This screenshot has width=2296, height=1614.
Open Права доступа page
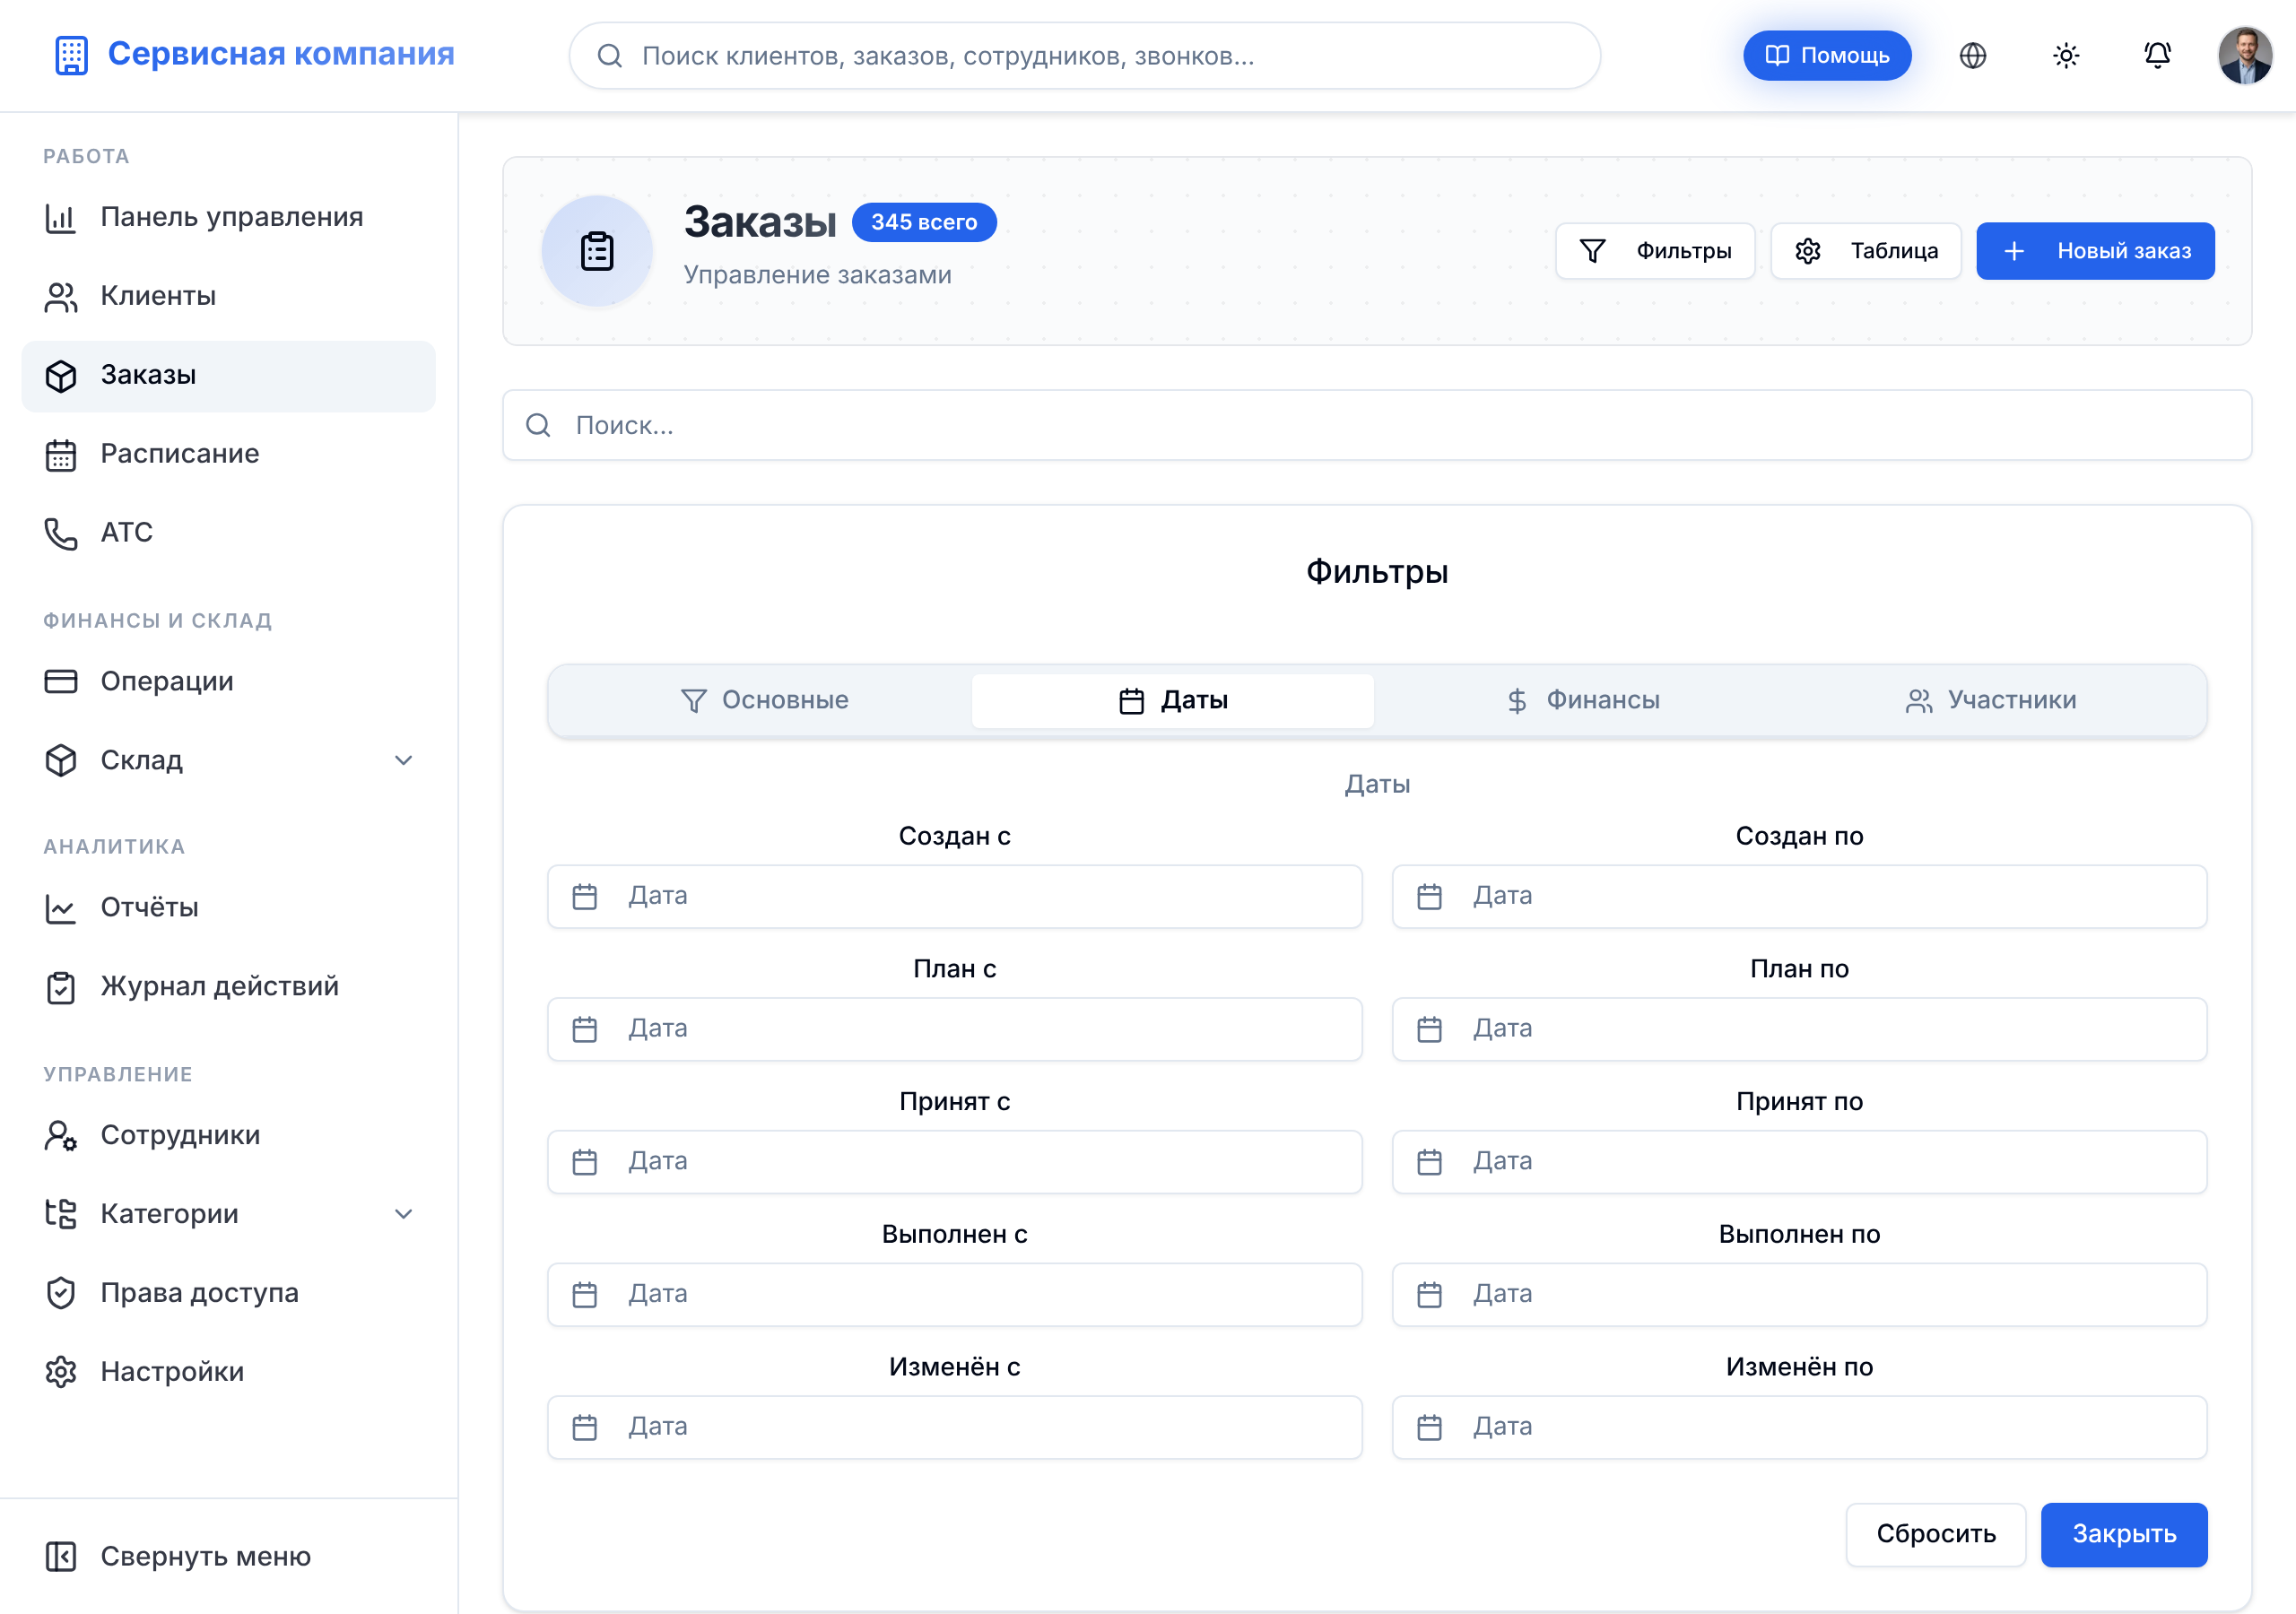click(x=229, y=1293)
